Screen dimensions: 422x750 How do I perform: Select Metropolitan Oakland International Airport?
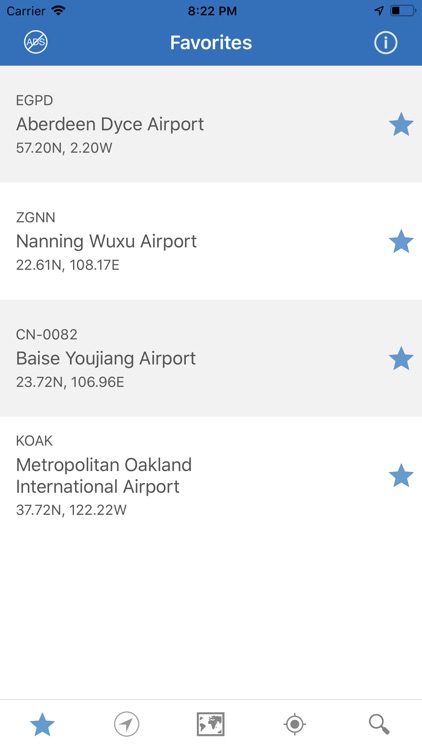pos(211,475)
